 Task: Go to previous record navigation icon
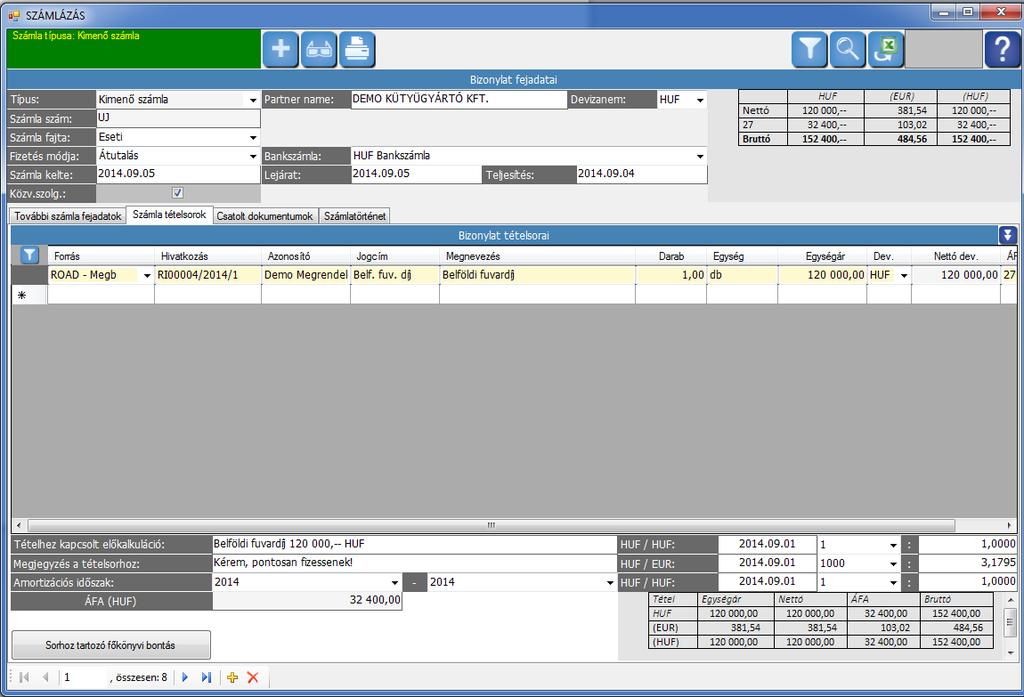click(45, 677)
